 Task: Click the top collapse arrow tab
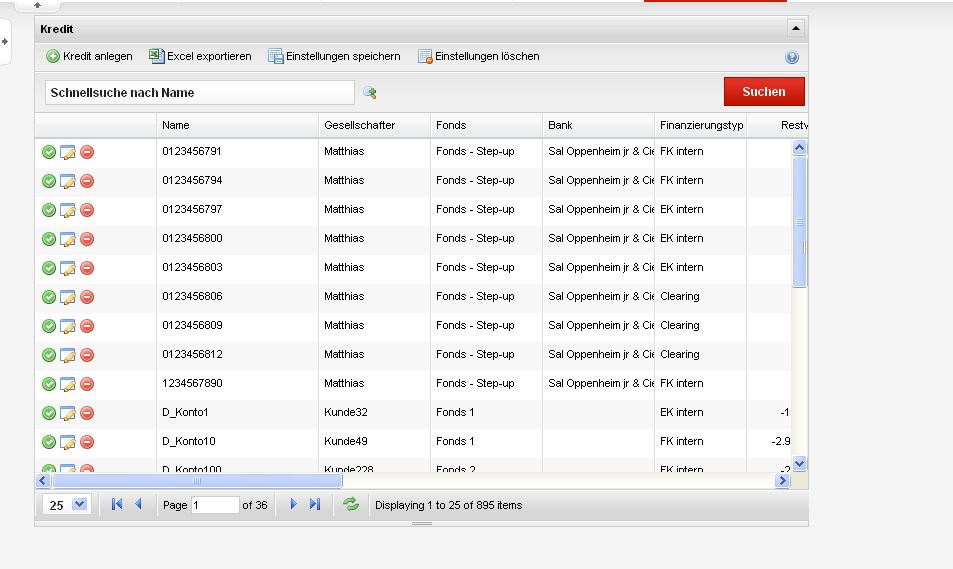(37, 5)
